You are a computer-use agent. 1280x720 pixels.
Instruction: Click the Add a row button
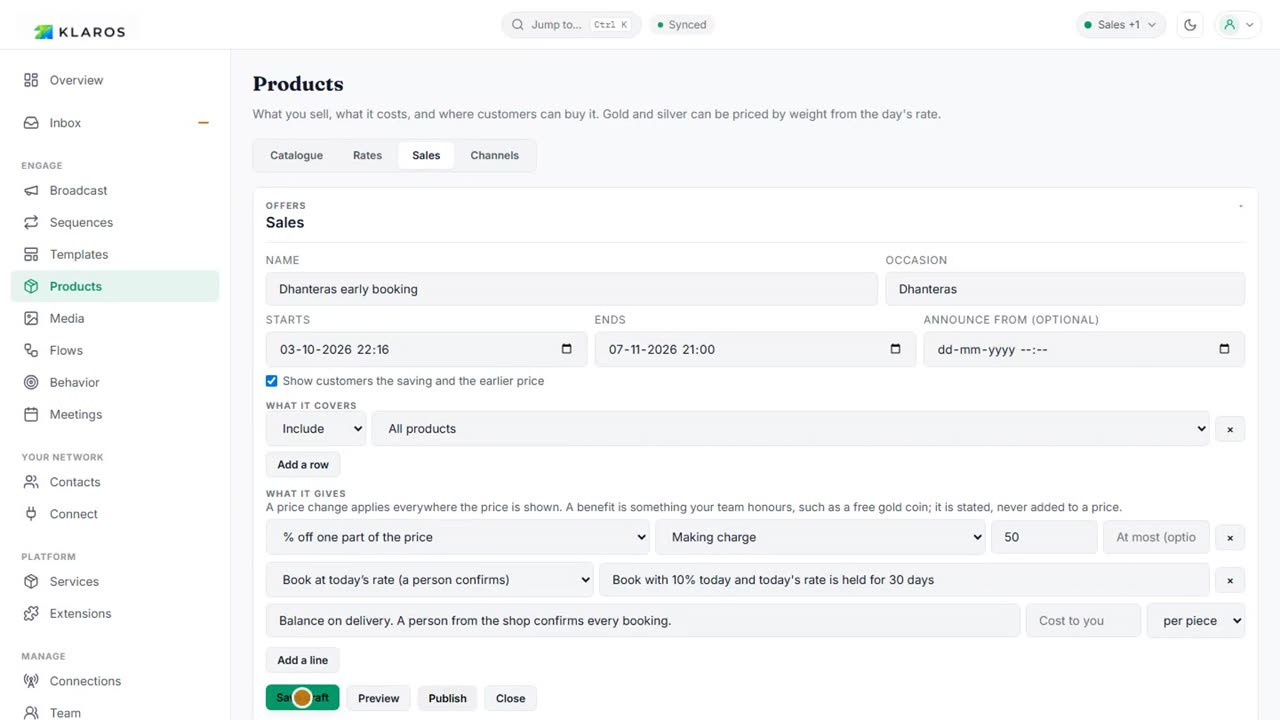(x=303, y=464)
